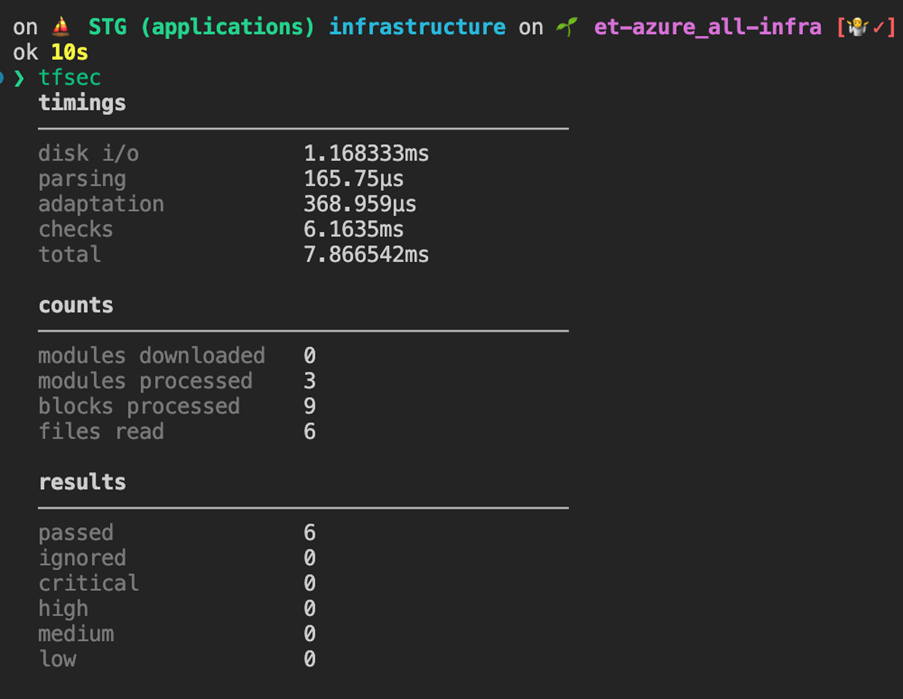This screenshot has width=903, height=699.
Task: Click the passed results value 6
Action: point(310,533)
